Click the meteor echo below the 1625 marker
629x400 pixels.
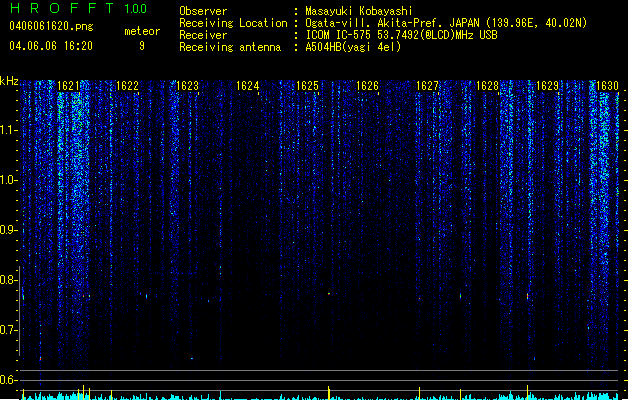[329, 294]
